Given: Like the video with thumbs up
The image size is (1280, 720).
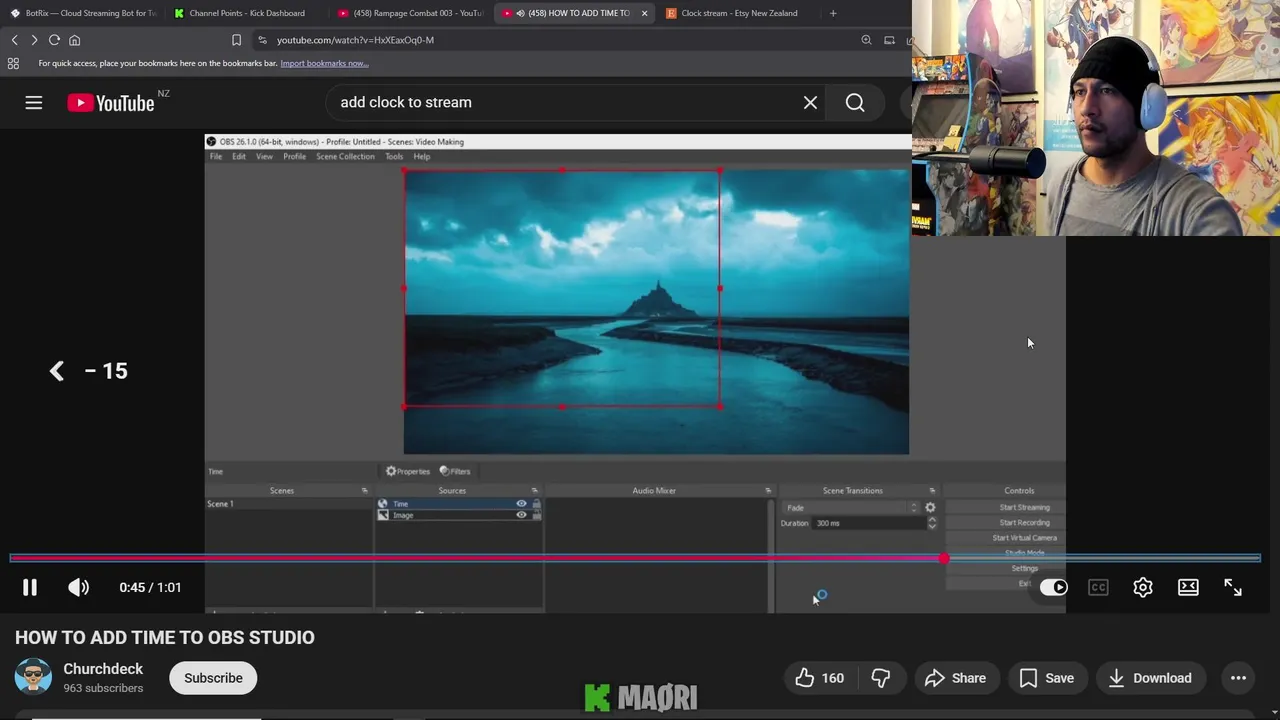Looking at the screenshot, I should pyautogui.click(x=819, y=678).
